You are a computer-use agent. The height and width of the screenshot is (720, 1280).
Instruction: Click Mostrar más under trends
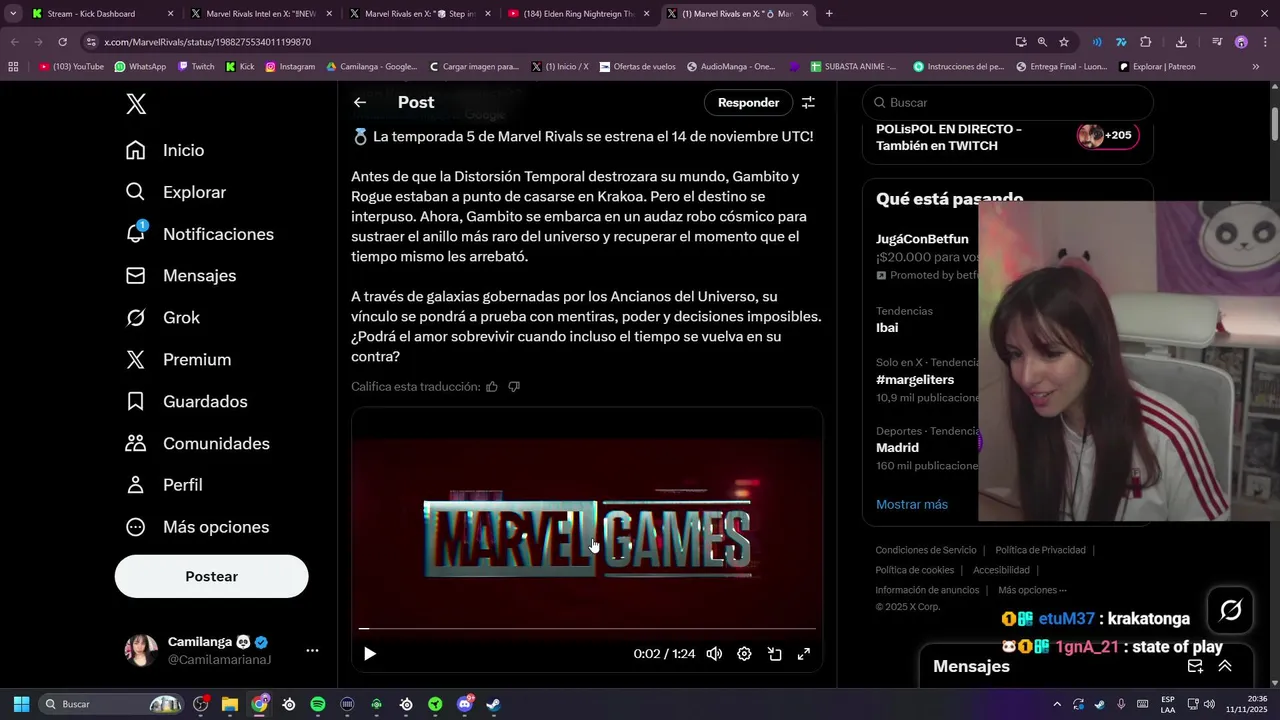912,504
